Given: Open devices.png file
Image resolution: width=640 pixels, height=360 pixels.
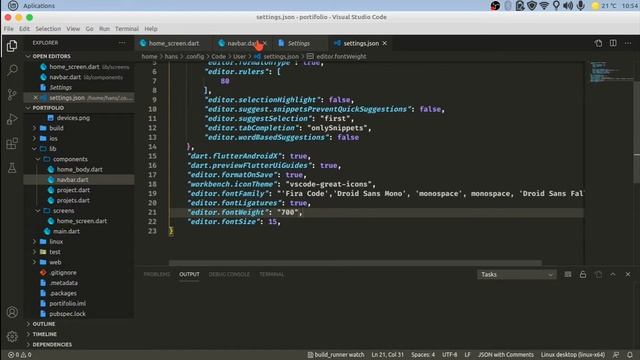Looking at the screenshot, I should click(x=73, y=118).
